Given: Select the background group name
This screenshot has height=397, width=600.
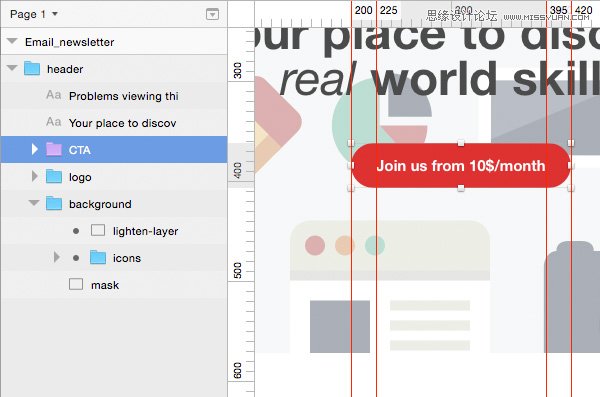Looking at the screenshot, I should pos(100,204).
